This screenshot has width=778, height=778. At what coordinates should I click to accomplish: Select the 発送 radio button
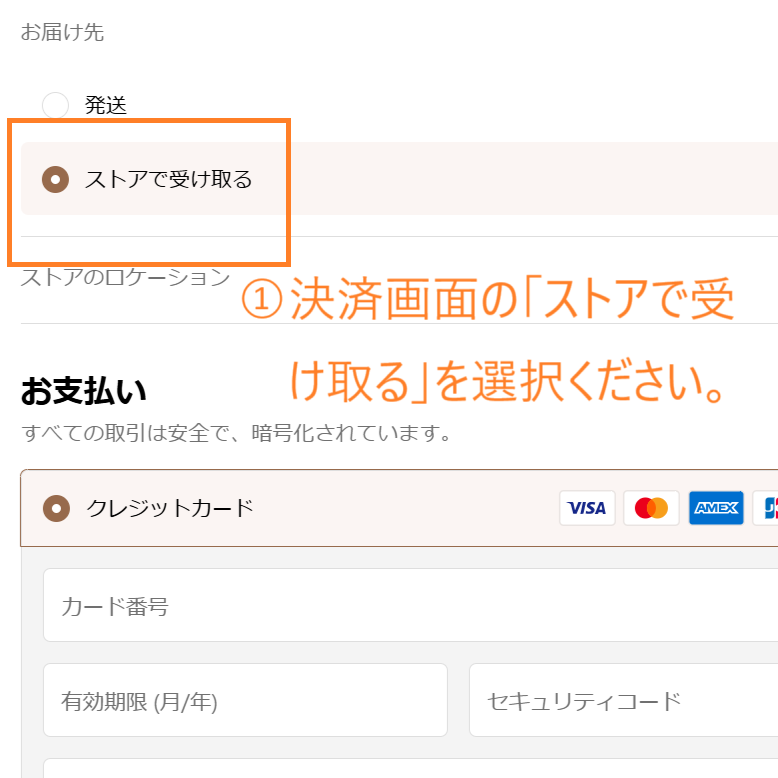[55, 105]
